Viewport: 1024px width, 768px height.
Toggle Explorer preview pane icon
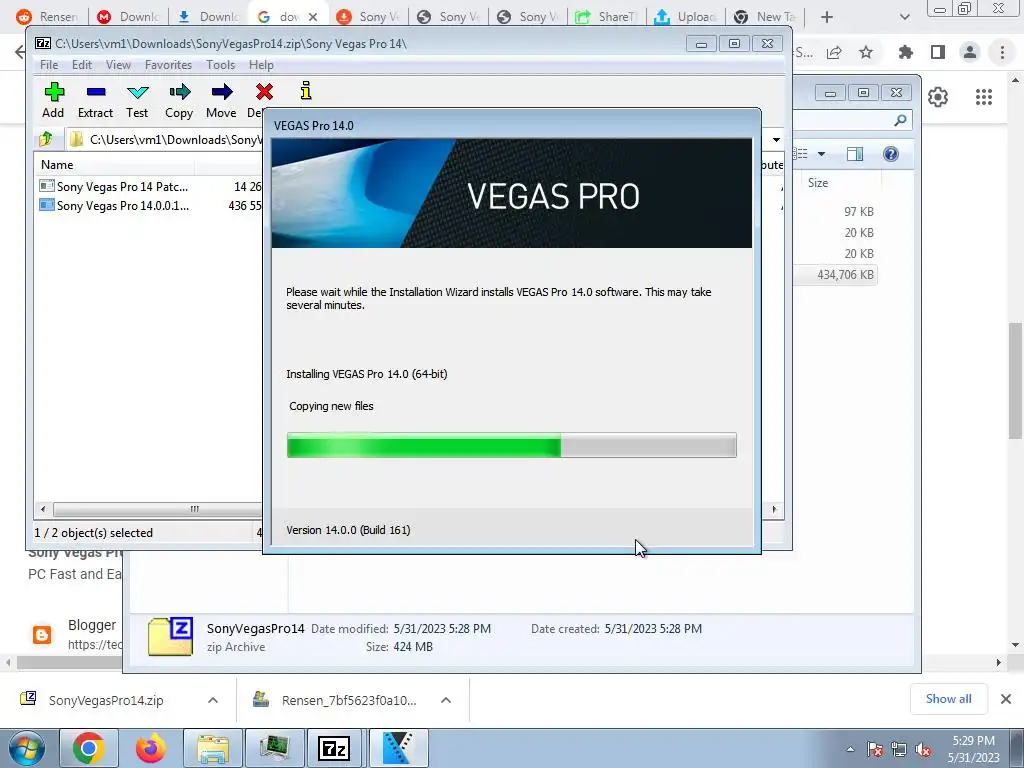tap(855, 154)
